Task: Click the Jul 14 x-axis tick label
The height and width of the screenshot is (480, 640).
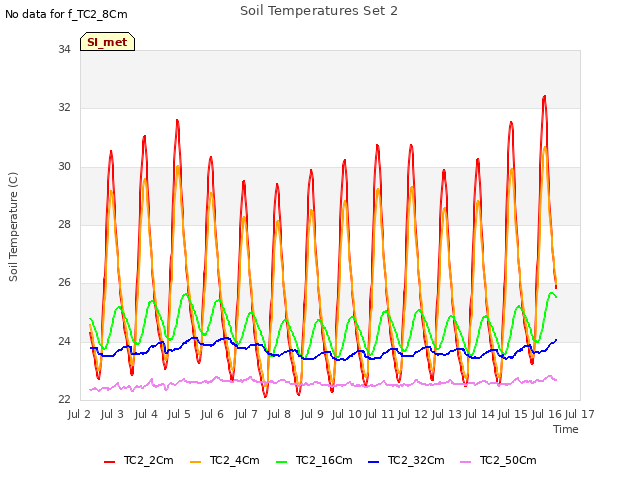Action: click(479, 414)
